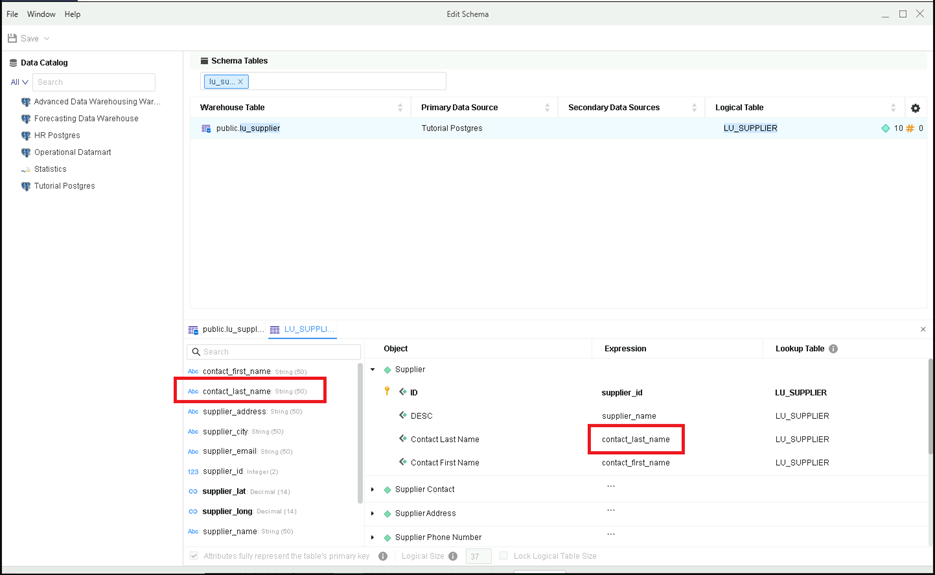Viewport: 935px width, 575px height.
Task: Click the Save disk icon
Action: pyautogui.click(x=12, y=38)
